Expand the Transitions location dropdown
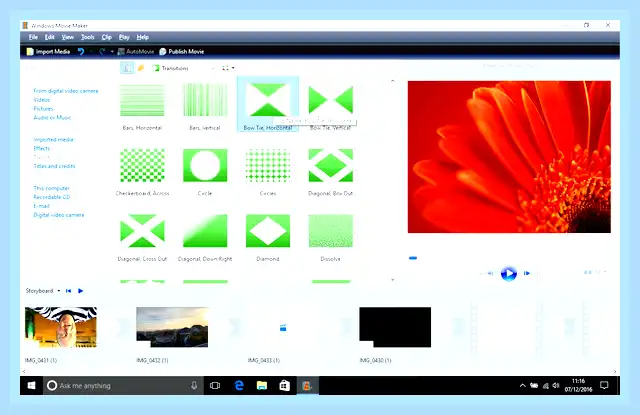This screenshot has width=640, height=415. pos(213,68)
